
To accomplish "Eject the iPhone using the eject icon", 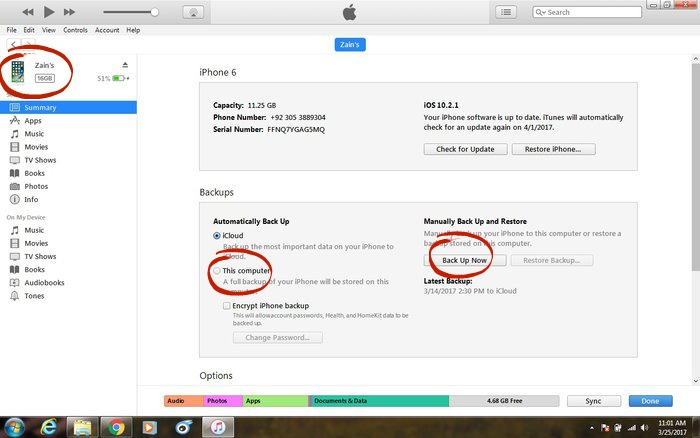I will [125, 65].
